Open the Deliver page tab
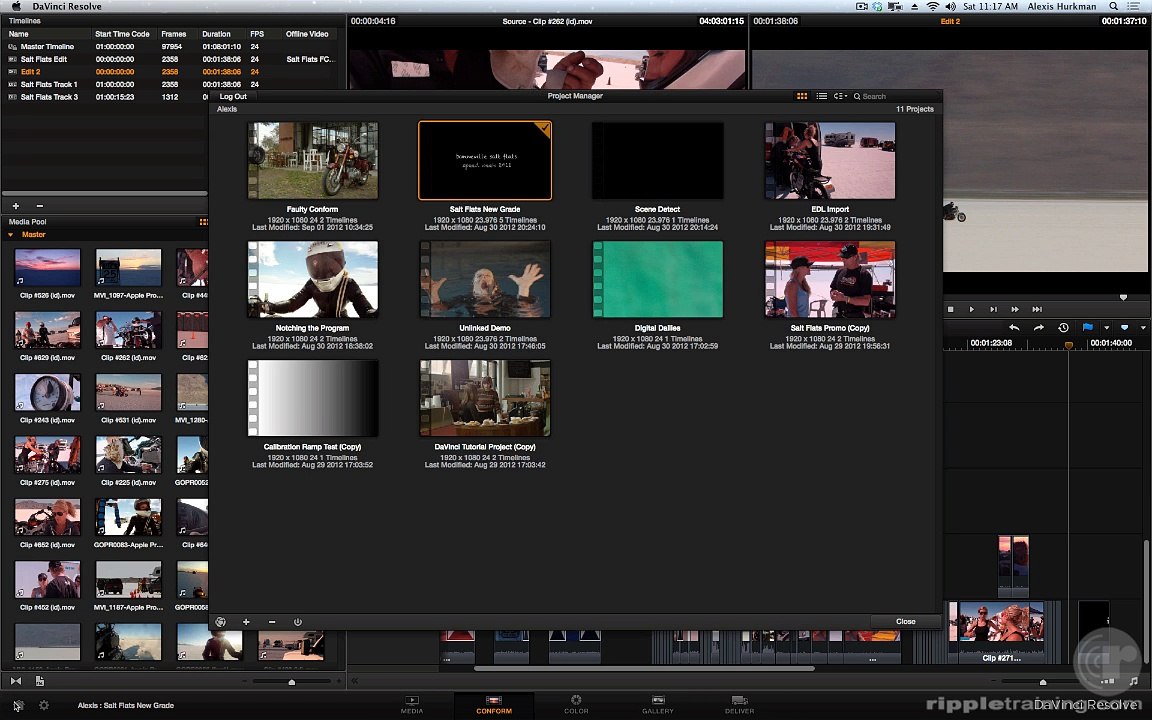 pyautogui.click(x=739, y=704)
